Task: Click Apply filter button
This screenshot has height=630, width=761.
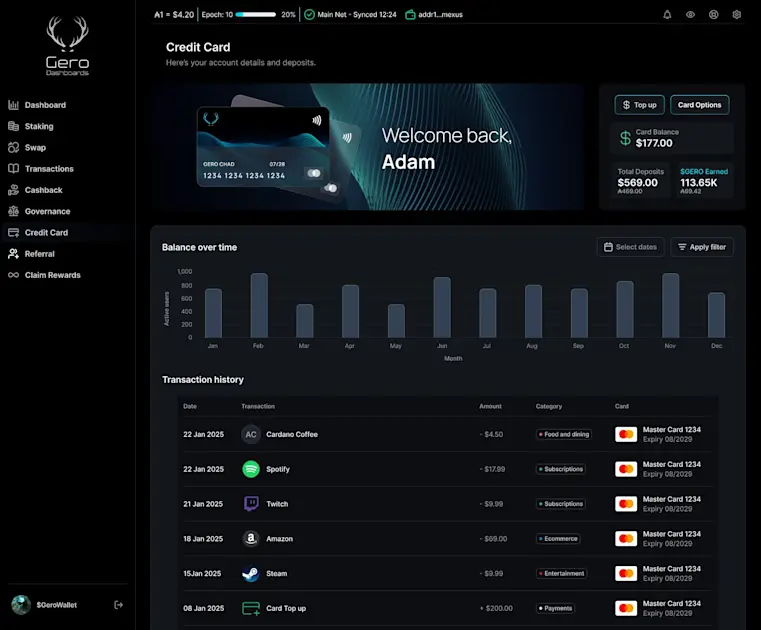Action: tap(702, 247)
